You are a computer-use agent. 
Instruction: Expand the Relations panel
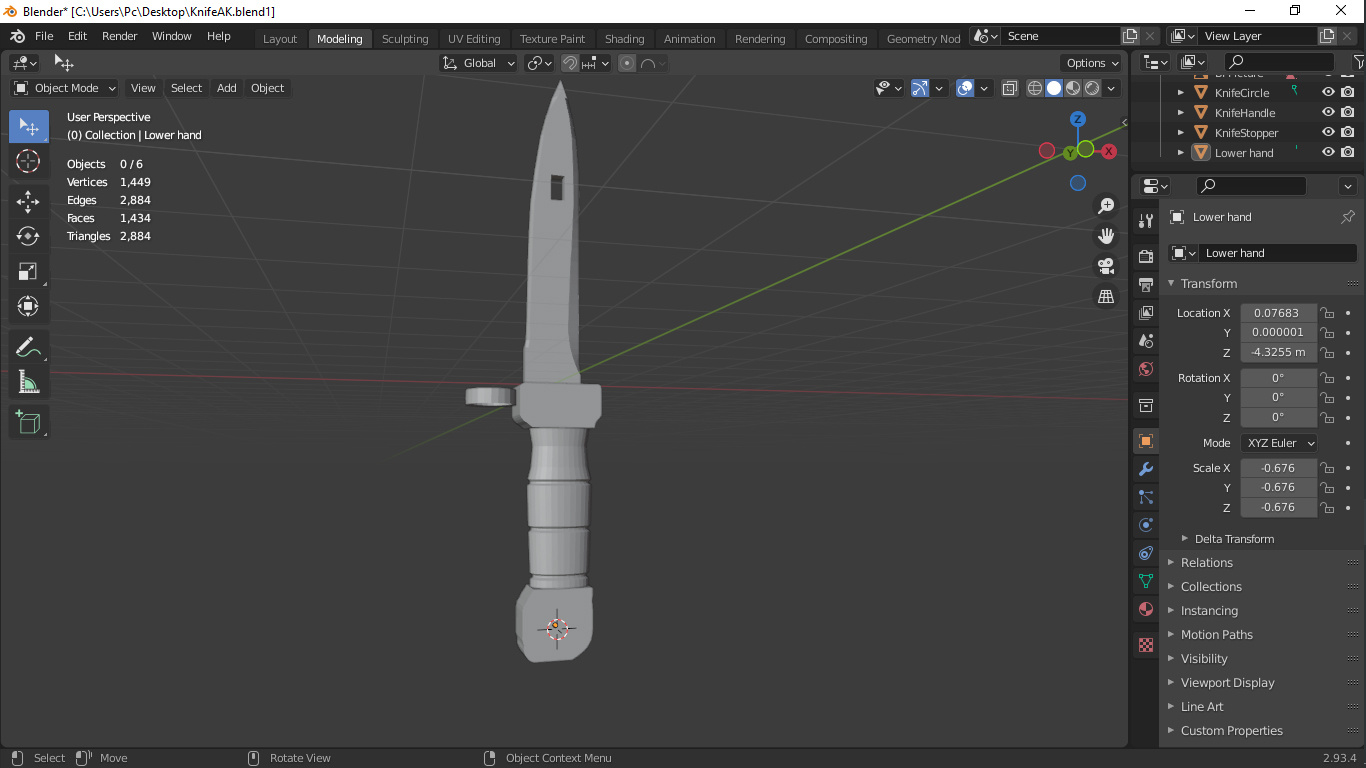[1206, 562]
